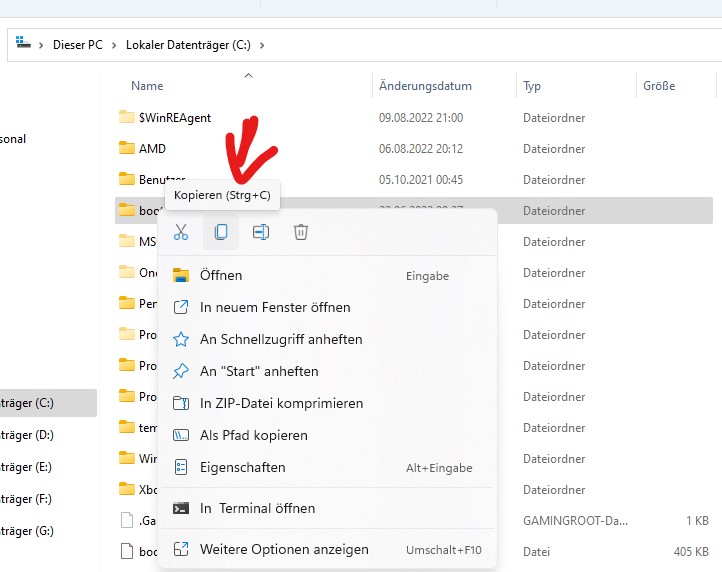Sort by Änderungsdatum column header
The width and height of the screenshot is (722, 572).
425,86
